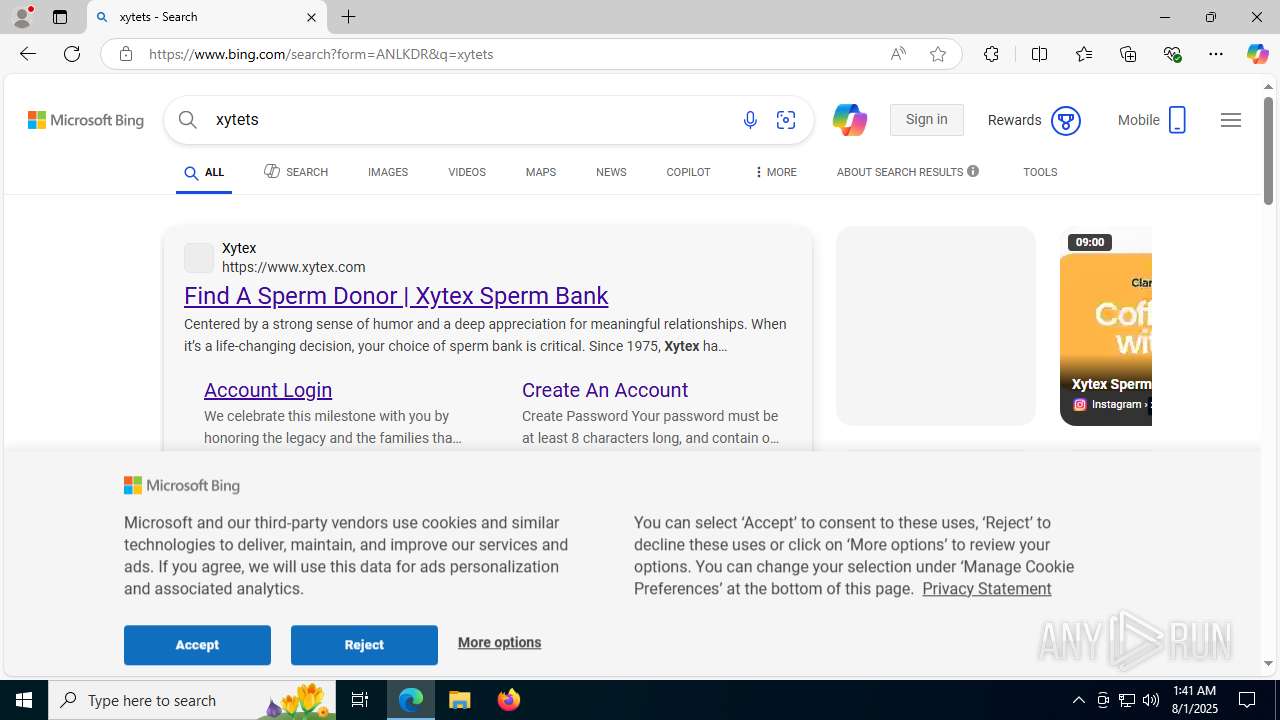Switch to the IMAGES tab

388,173
